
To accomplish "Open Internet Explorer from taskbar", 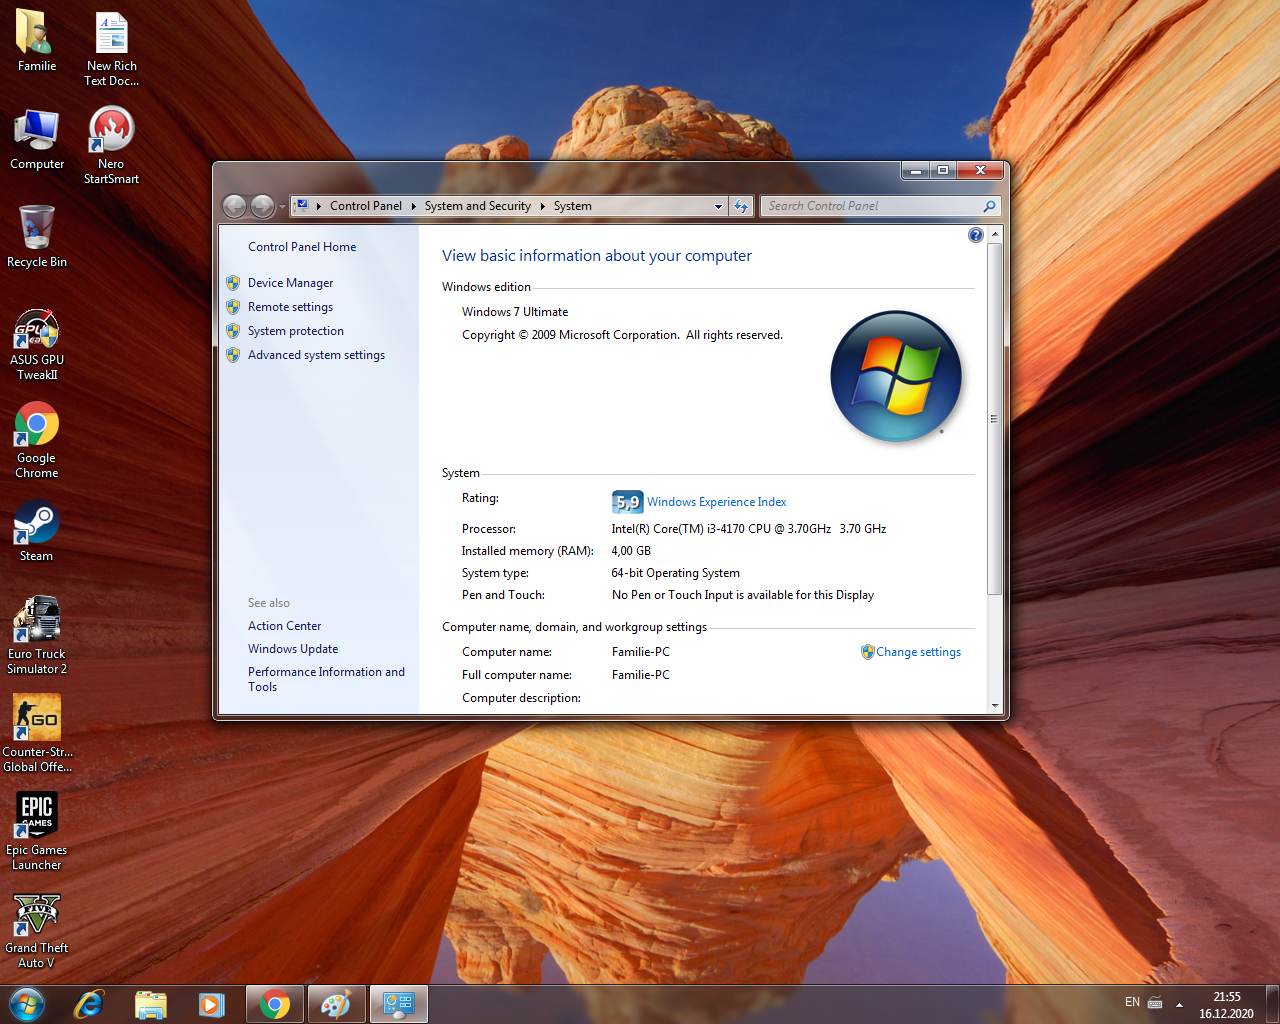I will point(89,1004).
